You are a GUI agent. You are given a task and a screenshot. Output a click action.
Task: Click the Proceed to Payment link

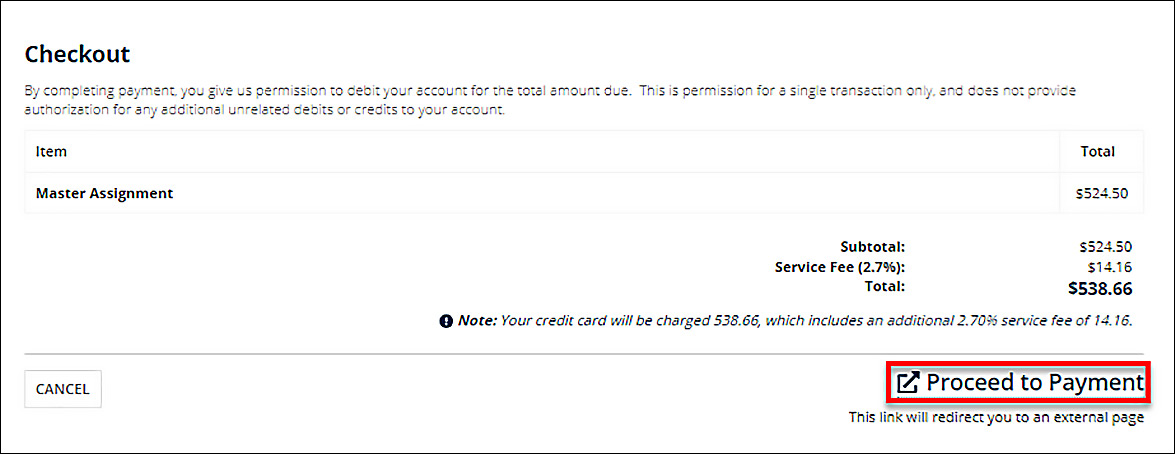(x=1034, y=382)
